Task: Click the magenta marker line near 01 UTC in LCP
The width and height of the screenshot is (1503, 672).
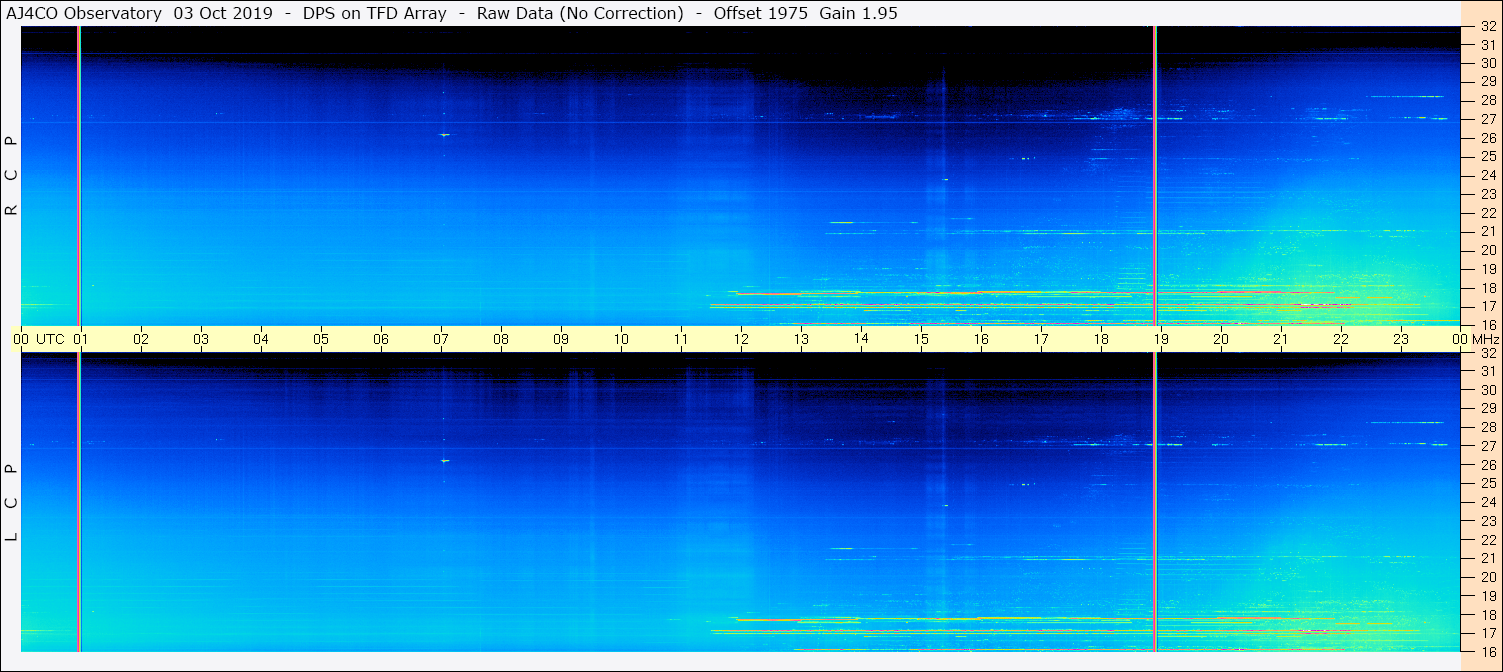Action: click(79, 502)
